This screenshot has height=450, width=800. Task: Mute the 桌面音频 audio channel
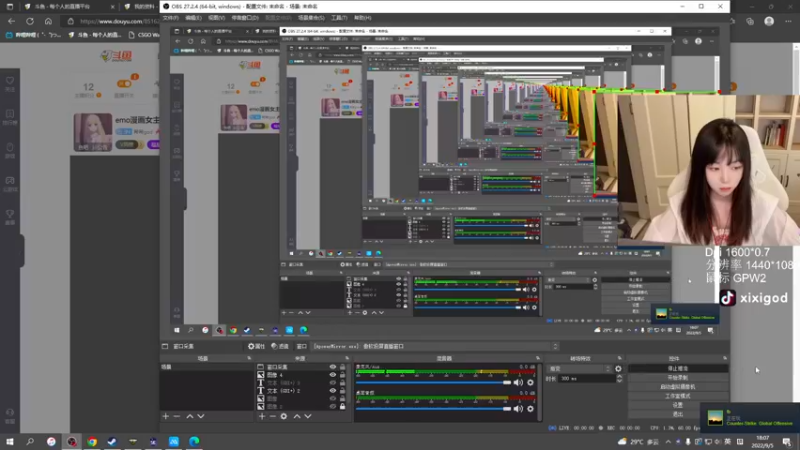(518, 409)
